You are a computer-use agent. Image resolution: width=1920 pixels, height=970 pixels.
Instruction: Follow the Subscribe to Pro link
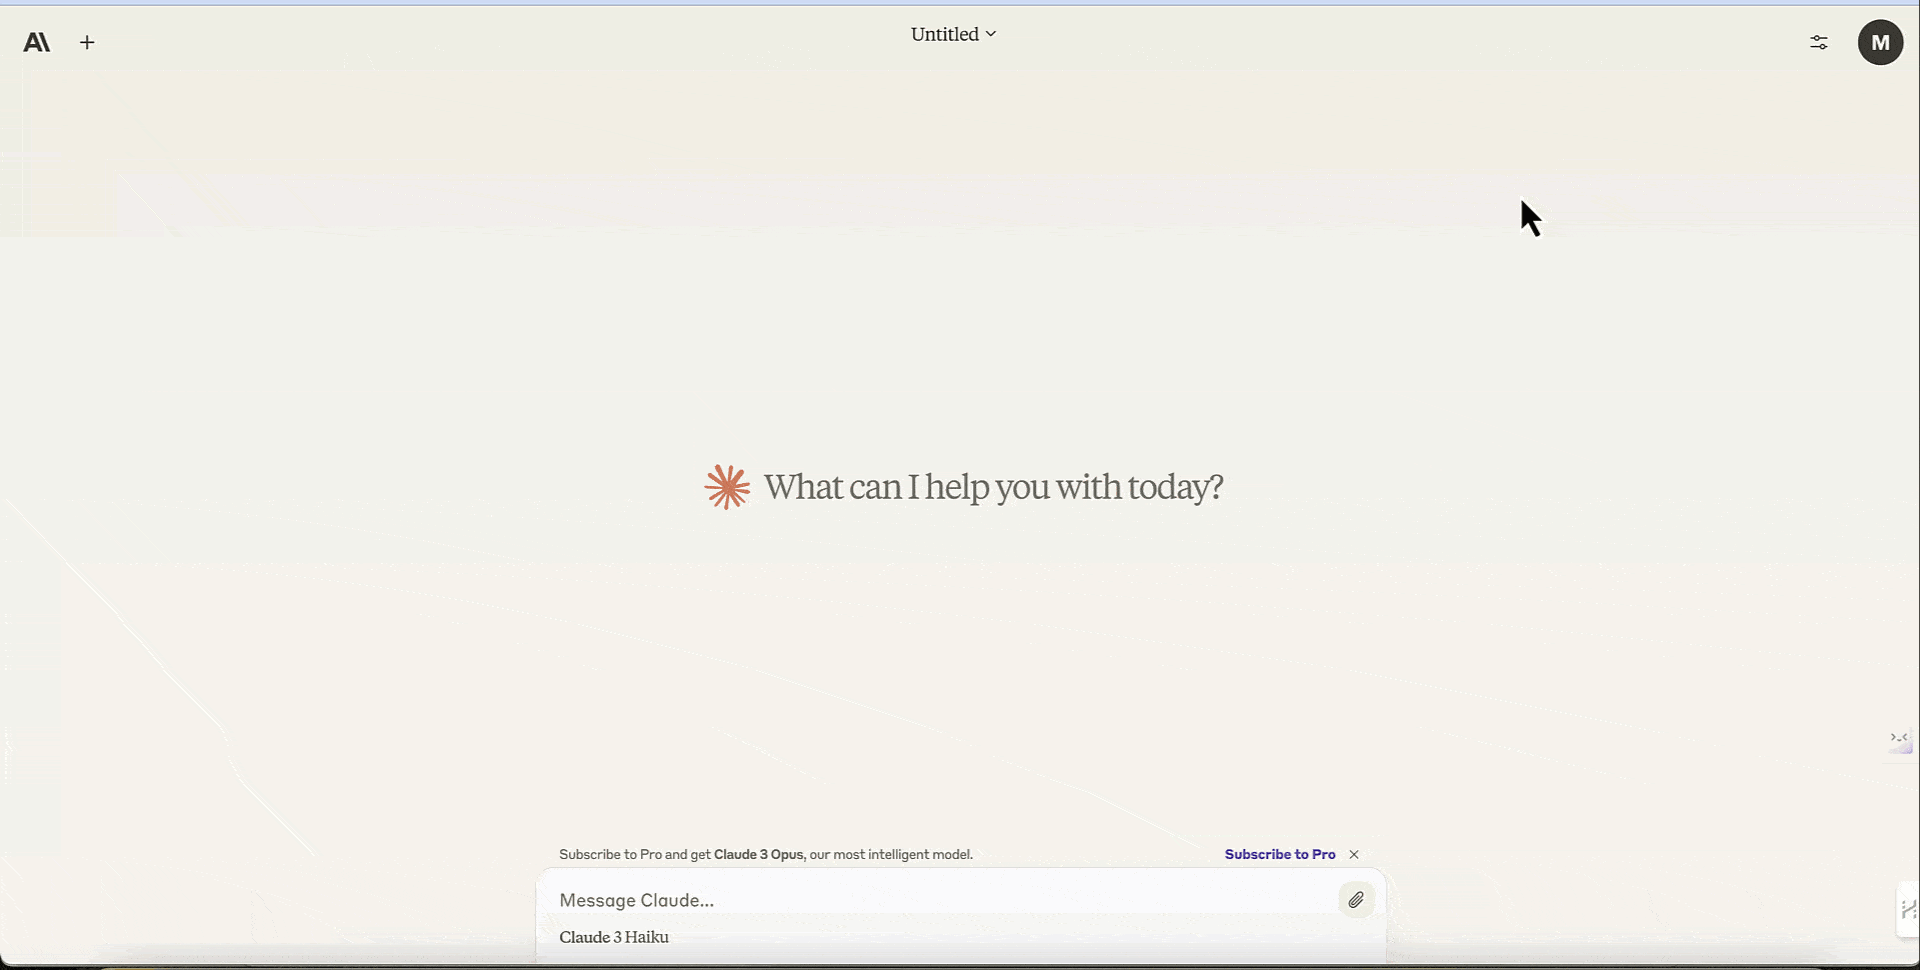click(1280, 854)
